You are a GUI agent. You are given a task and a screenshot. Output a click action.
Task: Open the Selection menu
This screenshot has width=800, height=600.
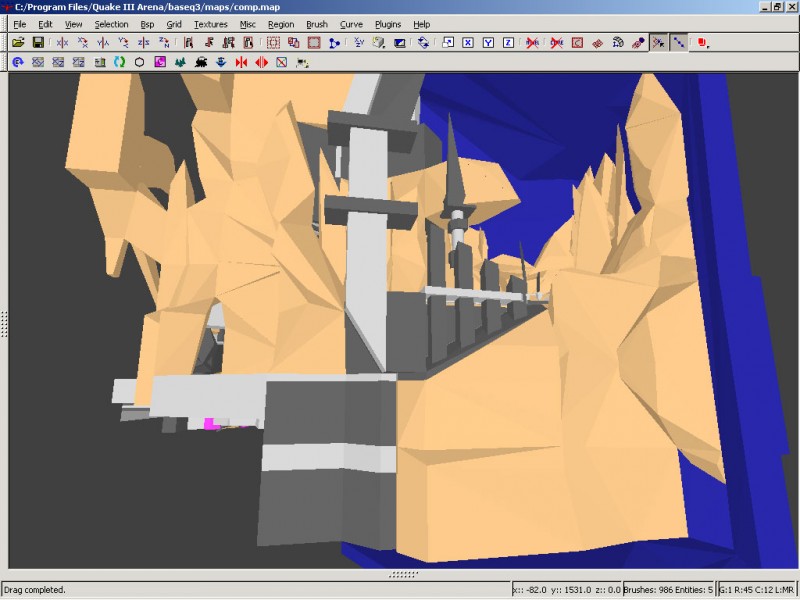pyautogui.click(x=111, y=24)
